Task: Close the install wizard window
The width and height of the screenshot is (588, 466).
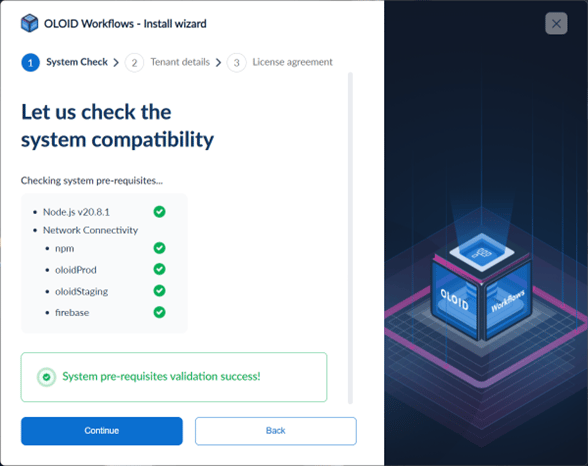Action: click(x=556, y=24)
